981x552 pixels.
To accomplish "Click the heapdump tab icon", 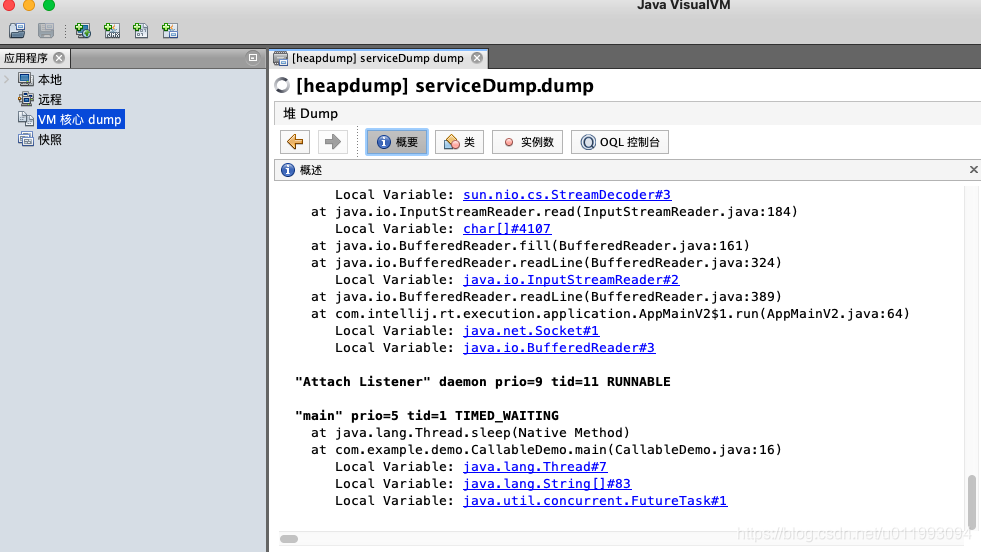I will 280,58.
